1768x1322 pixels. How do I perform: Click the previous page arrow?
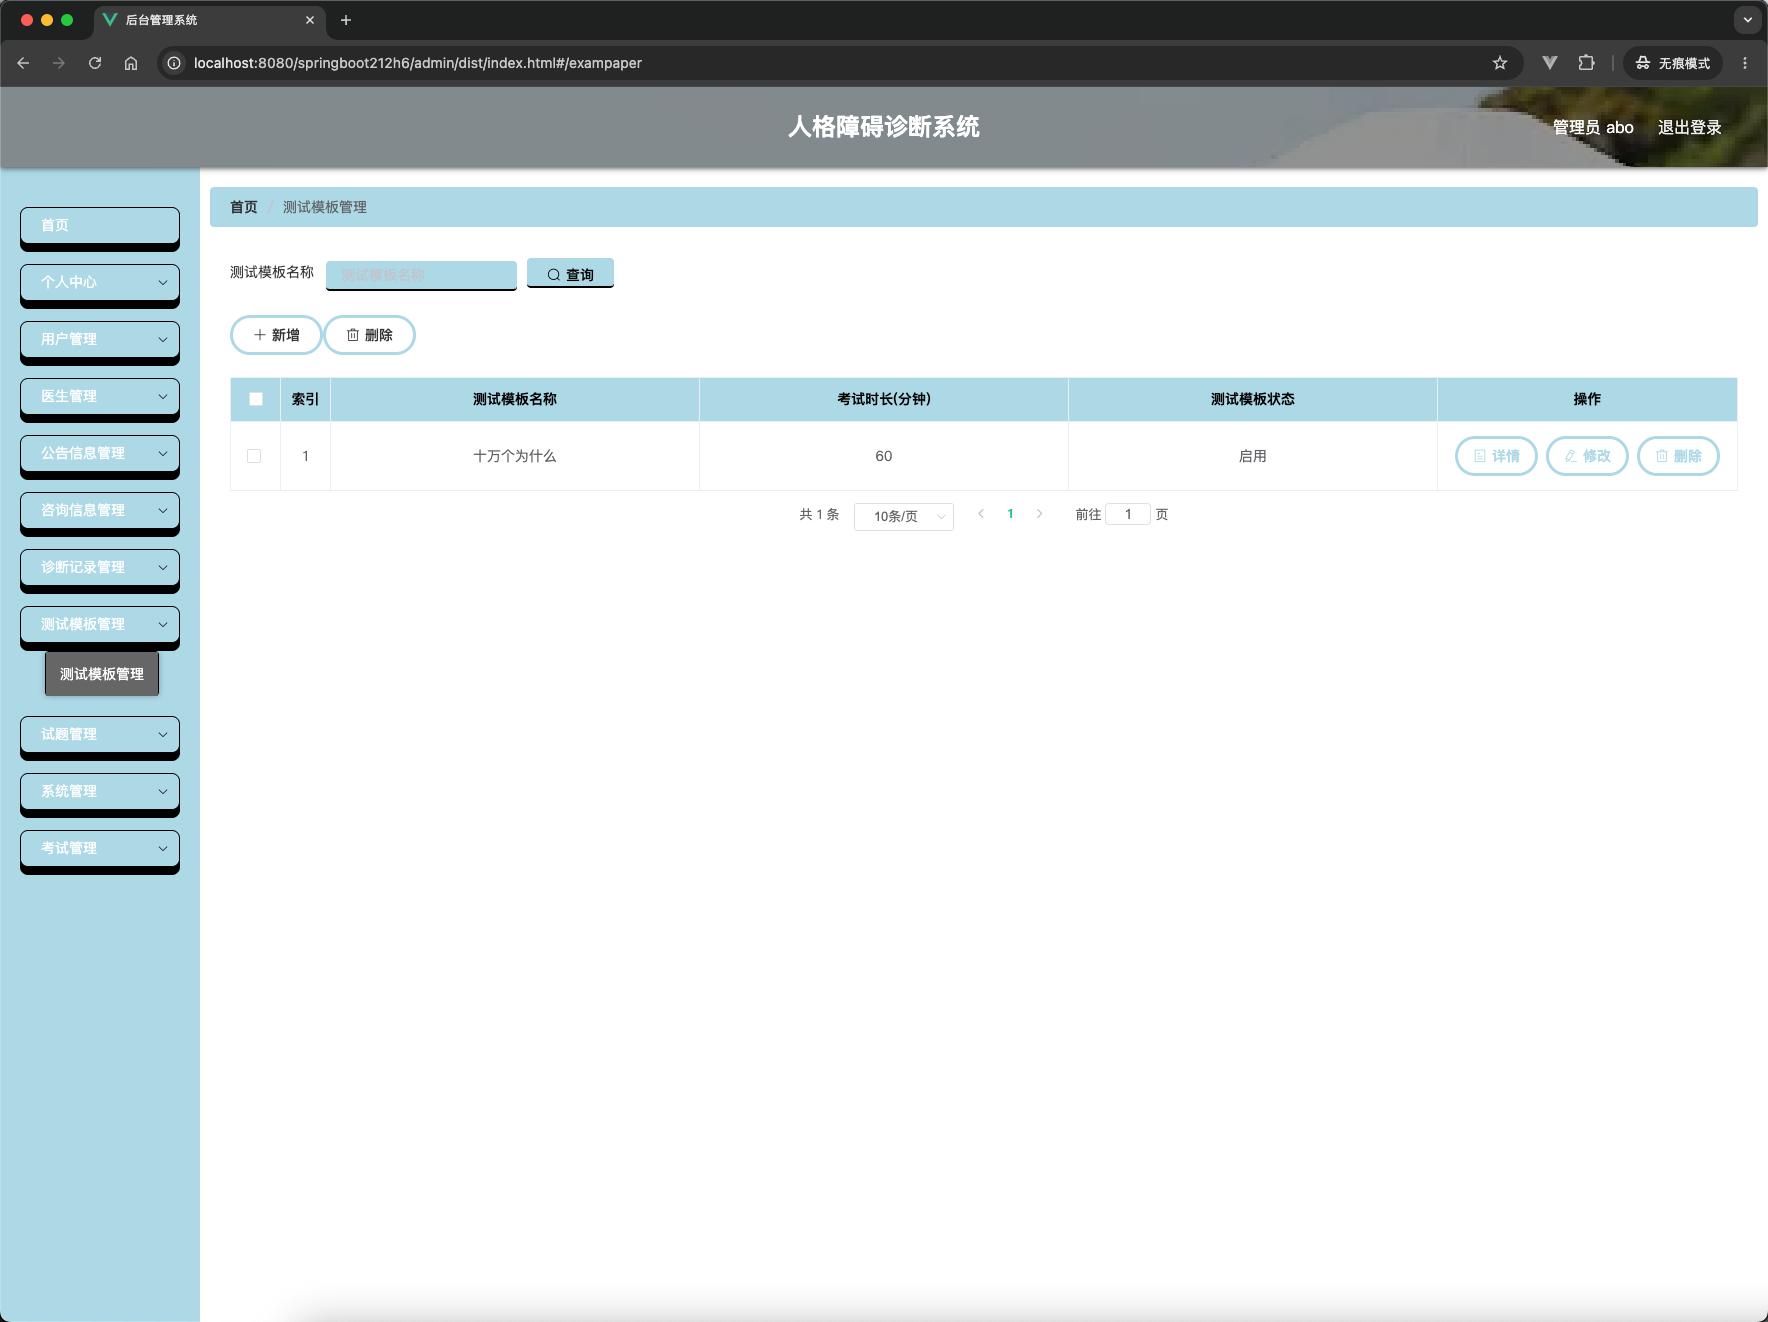point(981,514)
